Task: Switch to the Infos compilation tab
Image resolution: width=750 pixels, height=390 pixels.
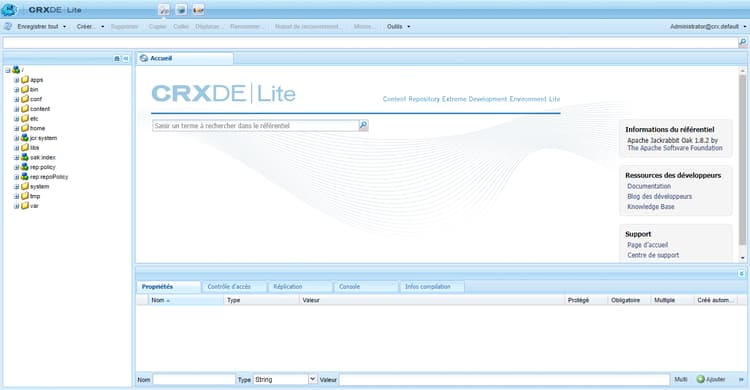Action: coord(432,287)
